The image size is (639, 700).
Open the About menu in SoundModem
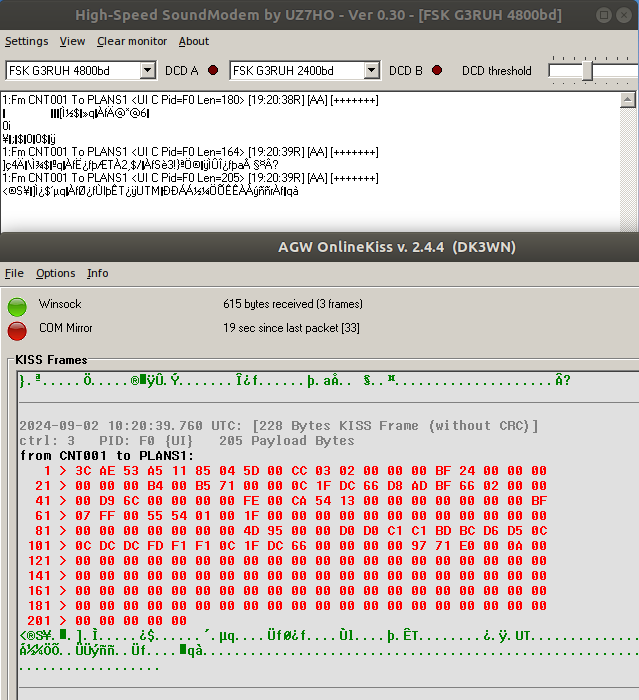(x=194, y=41)
